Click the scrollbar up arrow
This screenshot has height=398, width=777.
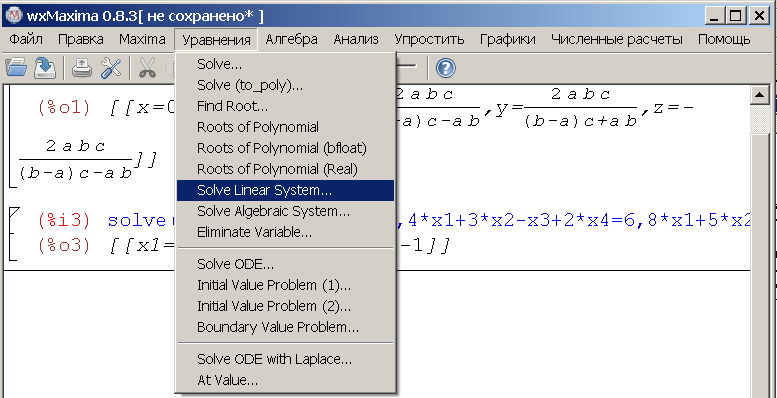[x=759, y=95]
